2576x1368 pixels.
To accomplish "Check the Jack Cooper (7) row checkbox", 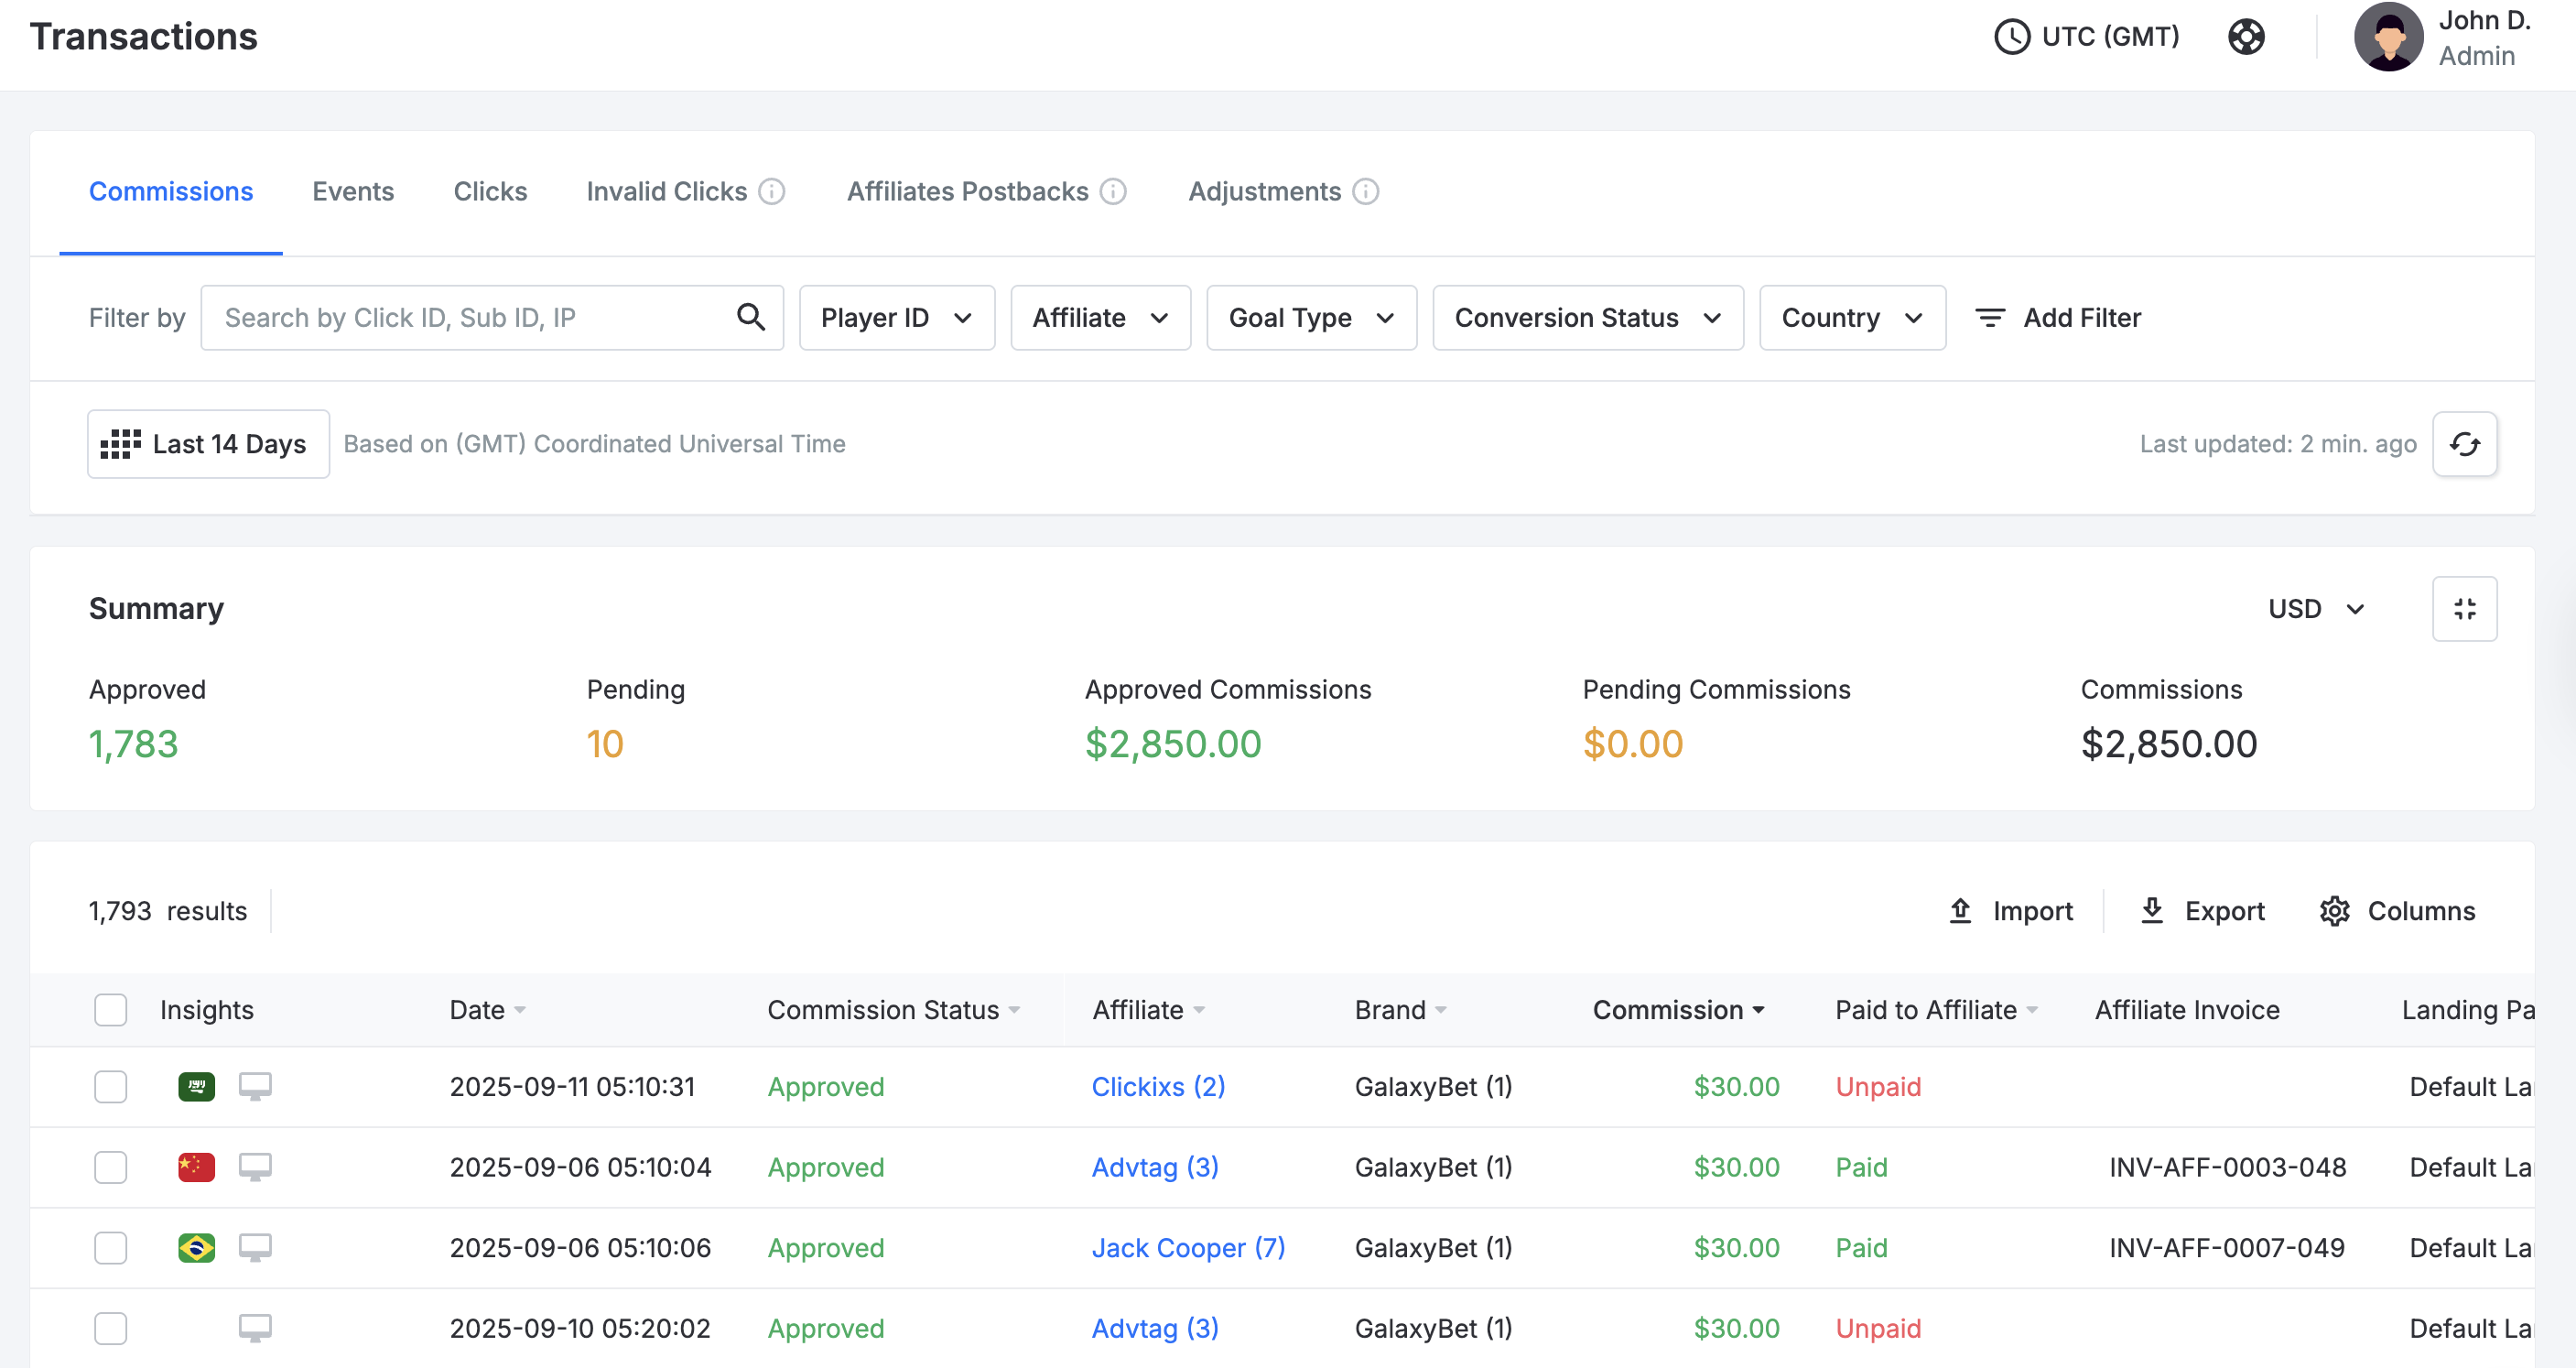I will coord(111,1248).
